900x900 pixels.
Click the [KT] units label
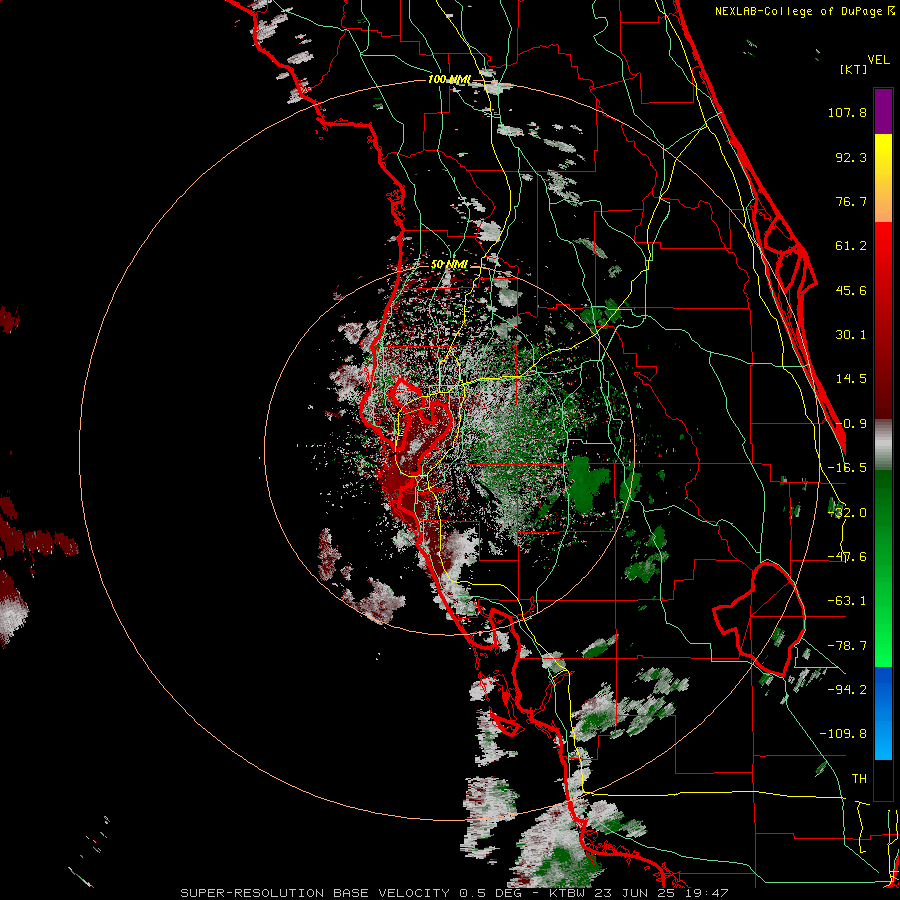point(854,69)
